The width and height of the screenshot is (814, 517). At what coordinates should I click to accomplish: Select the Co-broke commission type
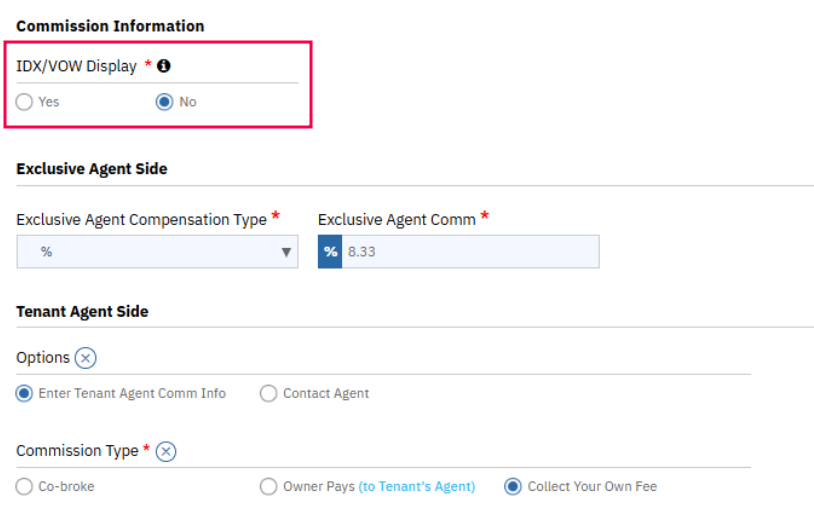25,487
